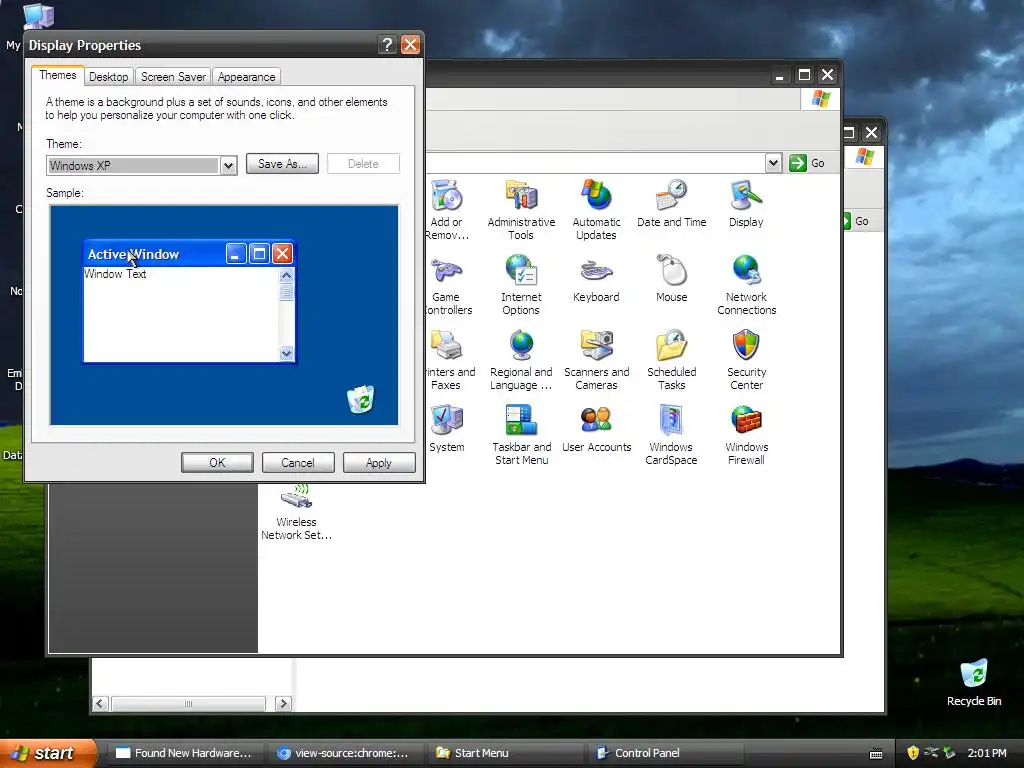Screen dimensions: 1024x768
Task: Open Scanners and Cameras icon
Action: (596, 360)
